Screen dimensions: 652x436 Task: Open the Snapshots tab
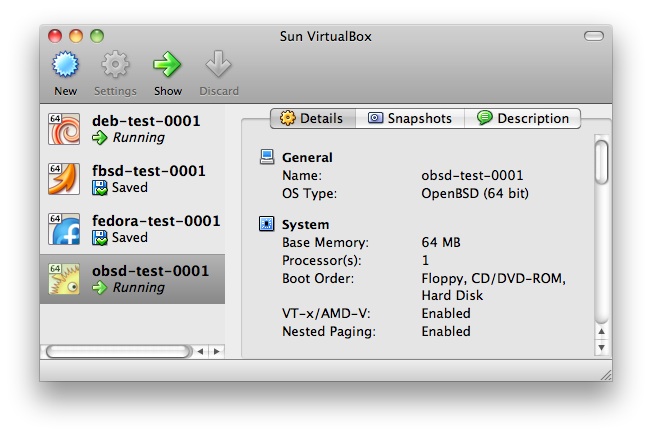click(x=410, y=118)
